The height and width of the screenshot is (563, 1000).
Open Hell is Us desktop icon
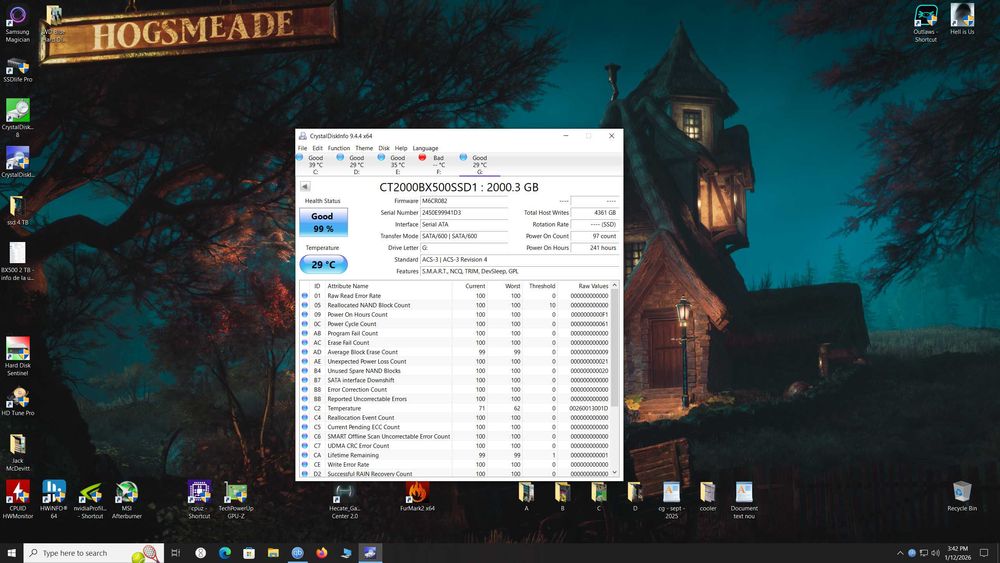962,19
